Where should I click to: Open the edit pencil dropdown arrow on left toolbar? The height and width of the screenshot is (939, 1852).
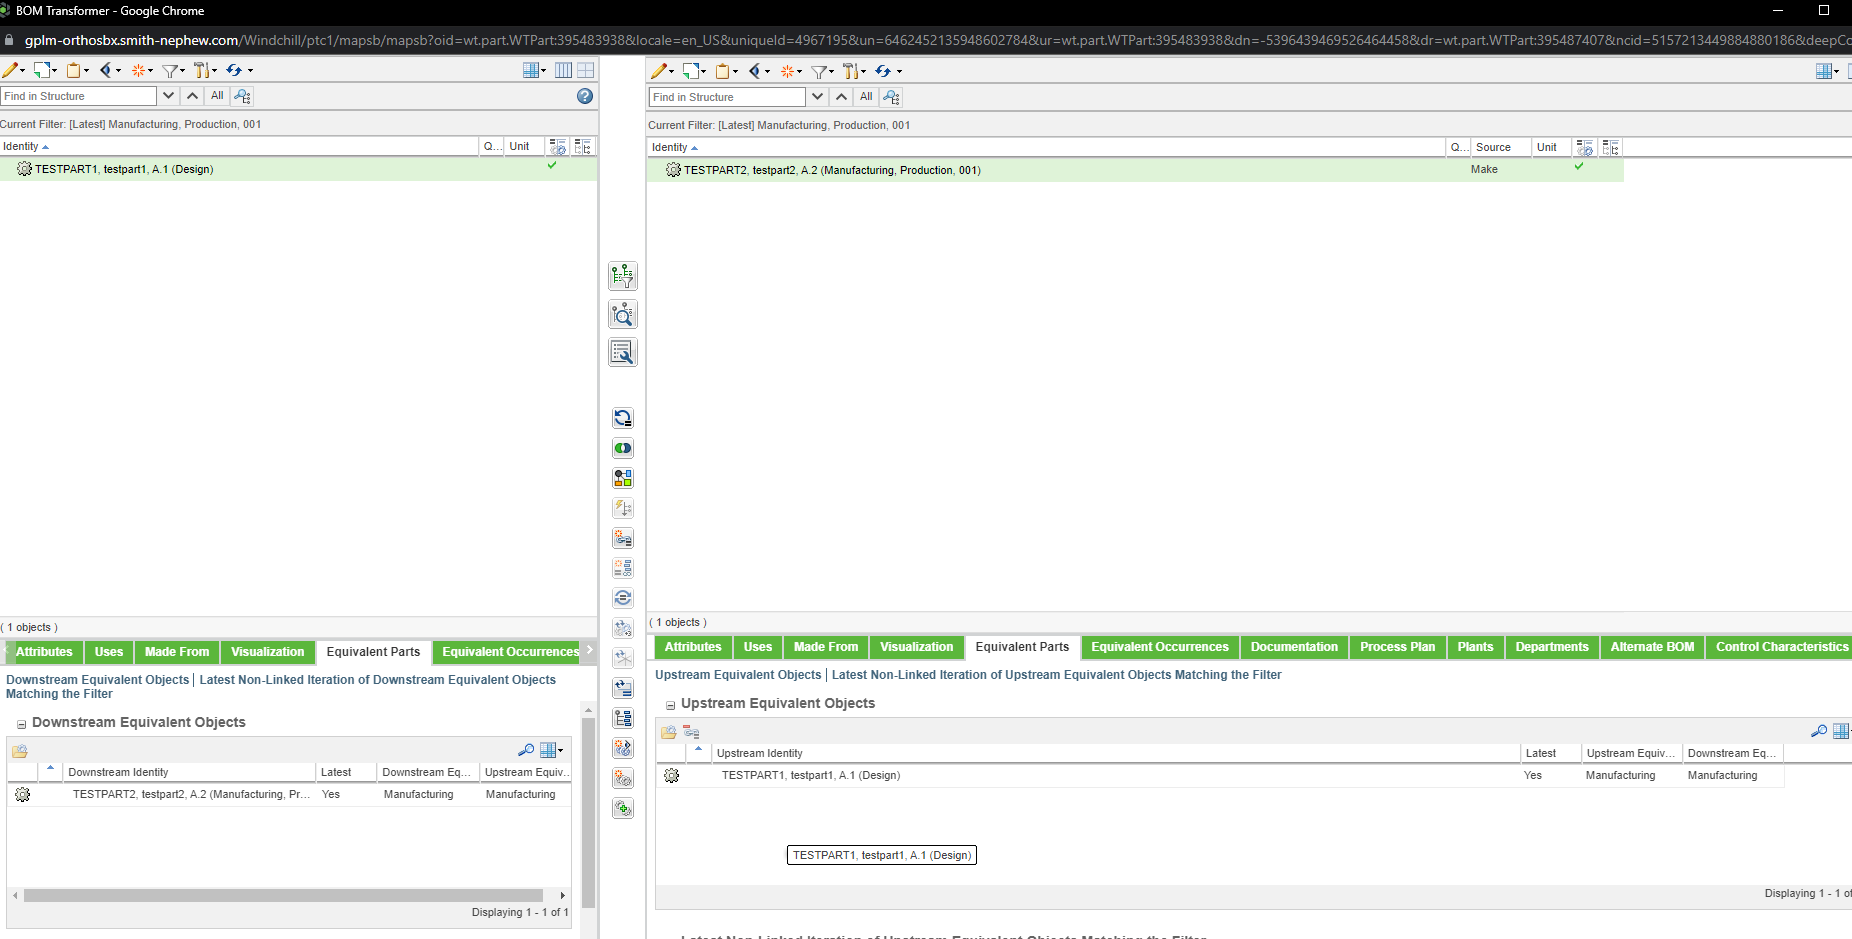[23, 70]
